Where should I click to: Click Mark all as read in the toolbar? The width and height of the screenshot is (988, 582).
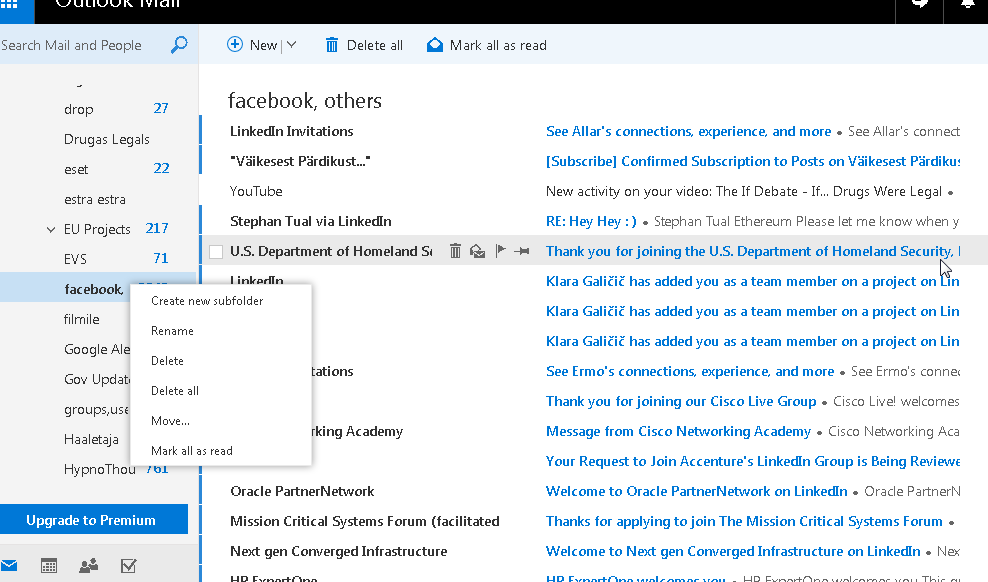(x=498, y=45)
